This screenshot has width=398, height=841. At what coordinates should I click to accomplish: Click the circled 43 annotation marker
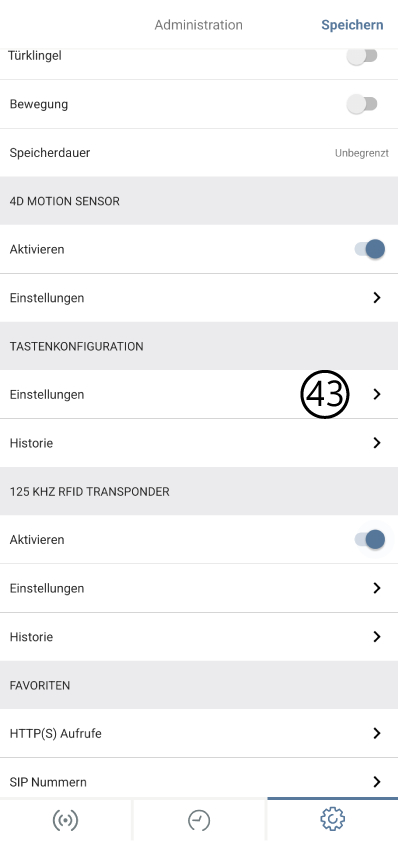tap(325, 395)
